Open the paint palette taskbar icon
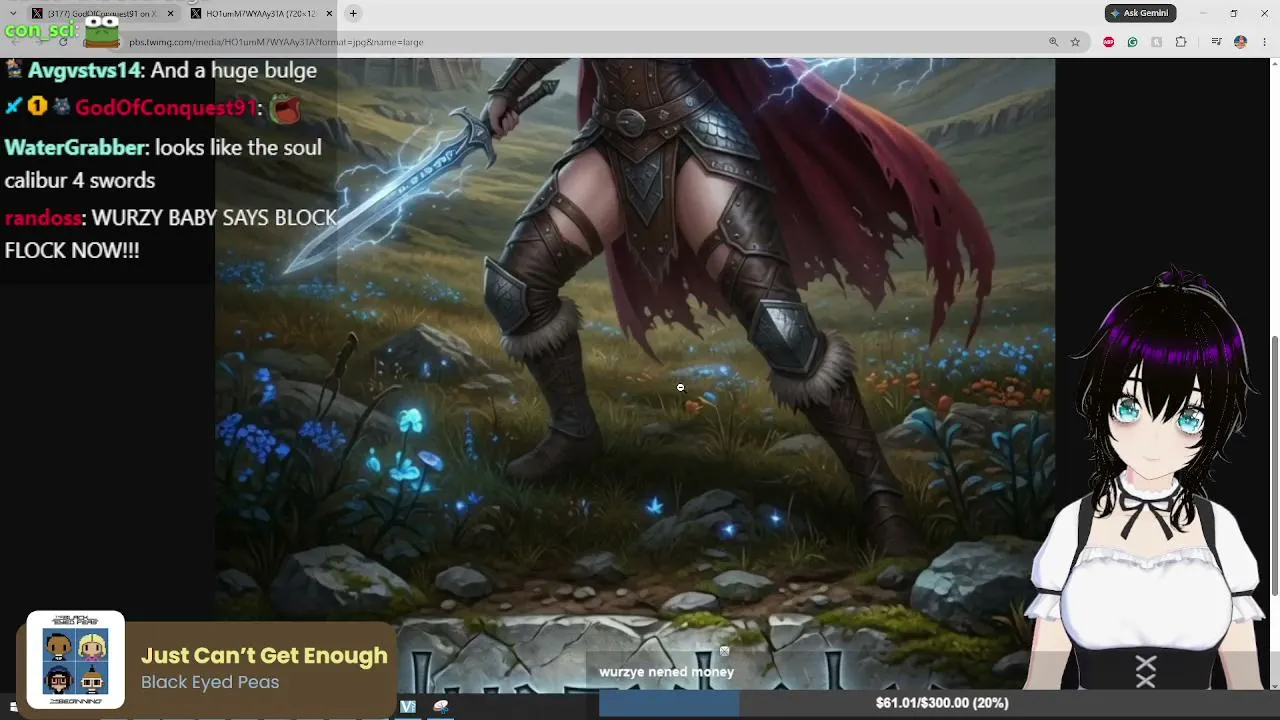This screenshot has width=1280, height=720. pos(440,707)
